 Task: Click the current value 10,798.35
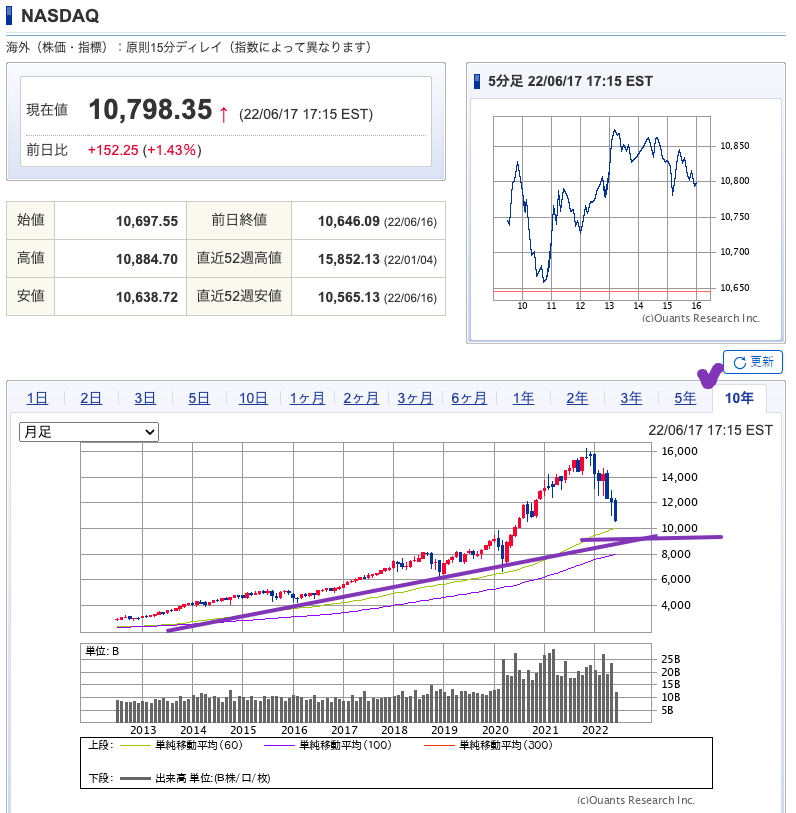[x=150, y=109]
